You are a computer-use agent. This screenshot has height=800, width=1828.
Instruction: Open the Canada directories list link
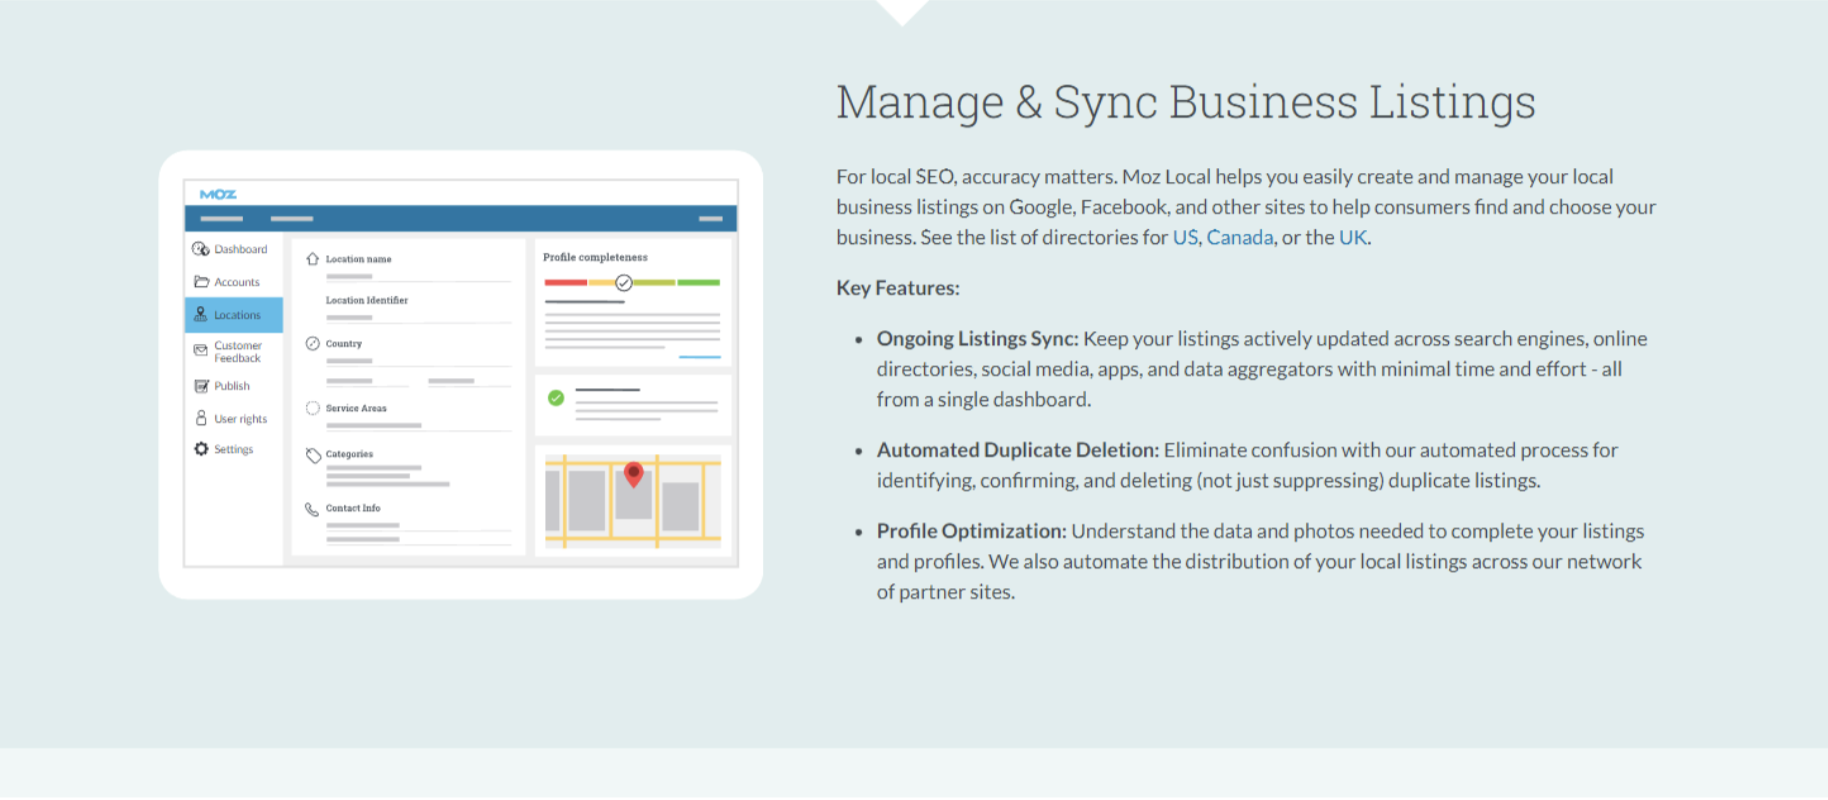pyautogui.click(x=1240, y=237)
